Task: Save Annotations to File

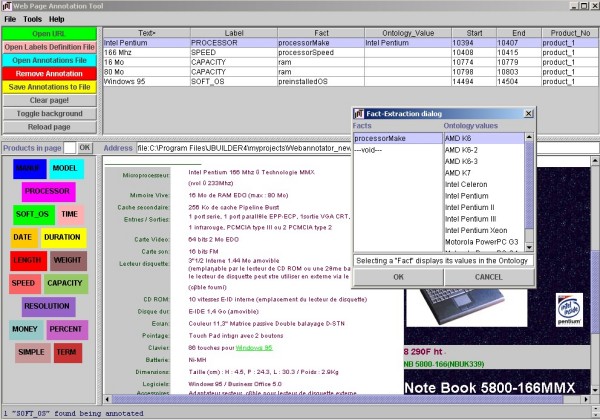Action: tap(48, 87)
